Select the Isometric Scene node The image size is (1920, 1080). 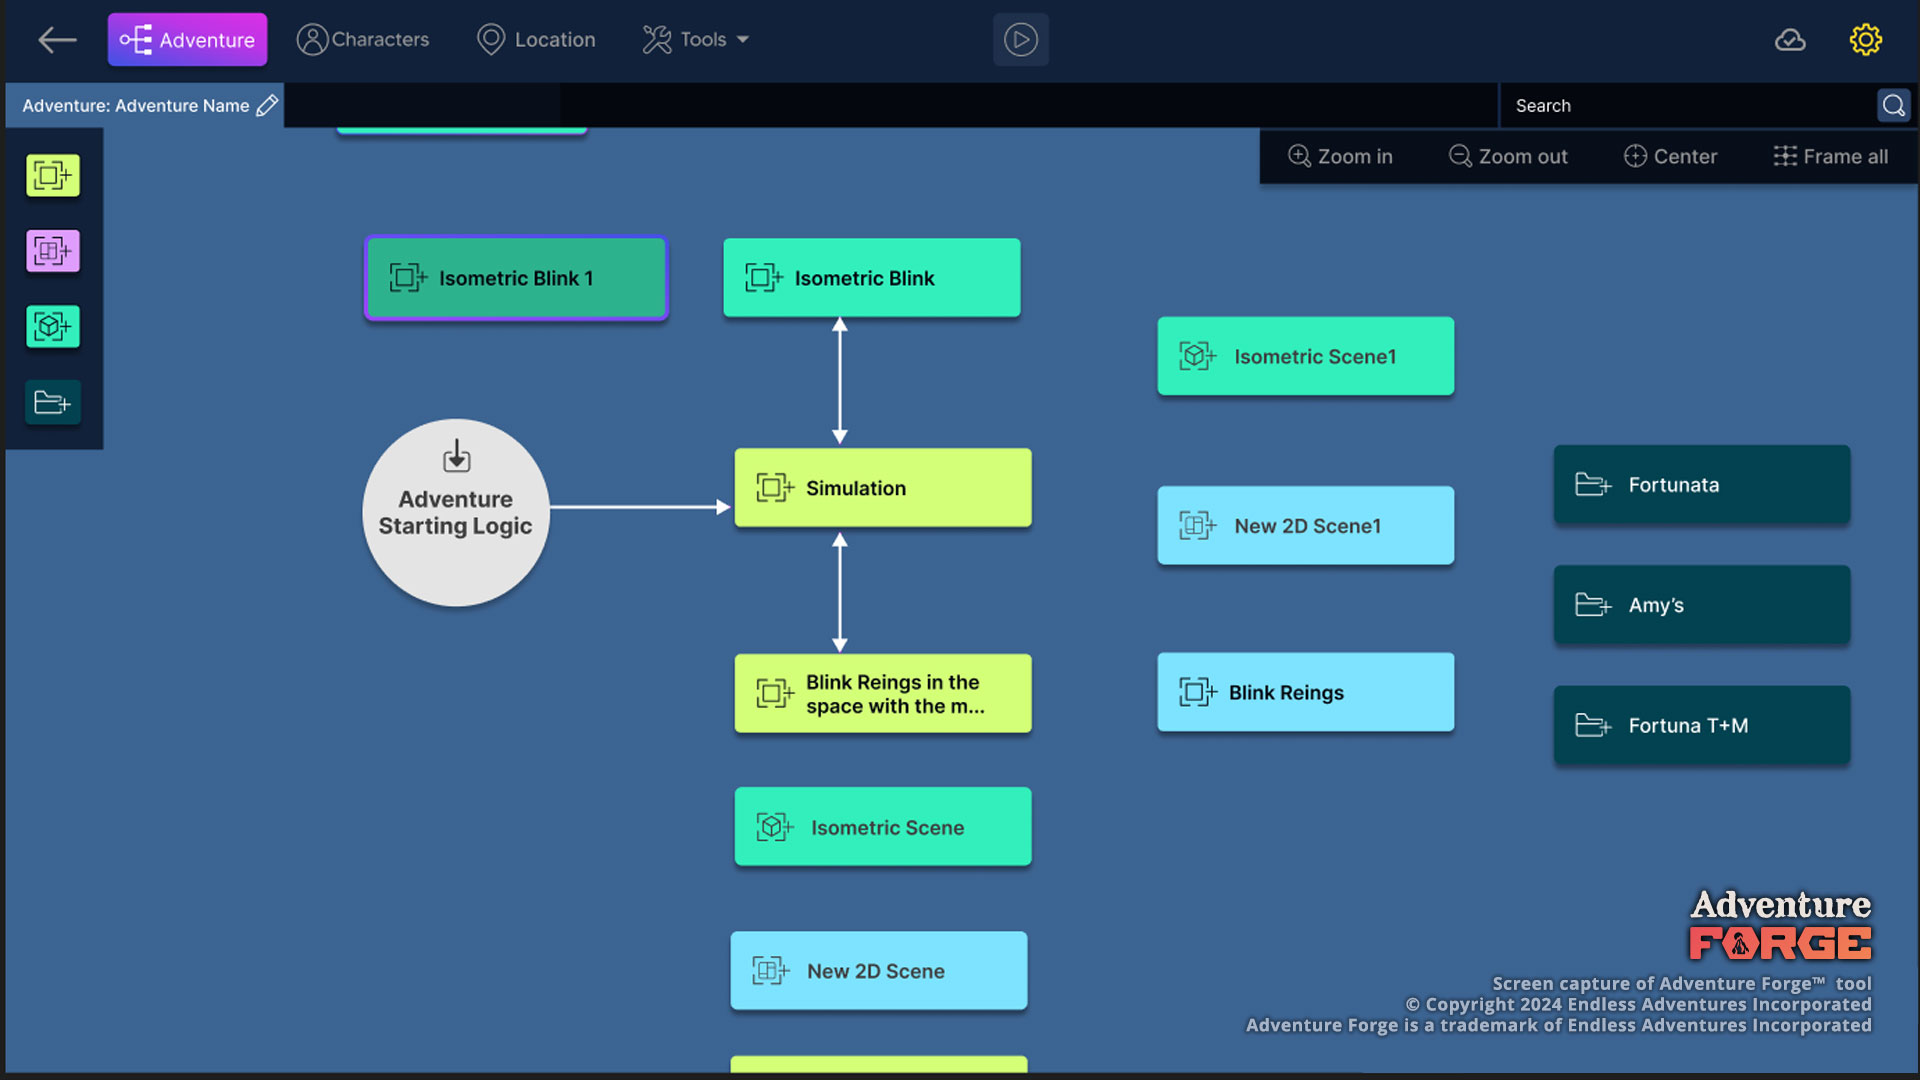(883, 827)
